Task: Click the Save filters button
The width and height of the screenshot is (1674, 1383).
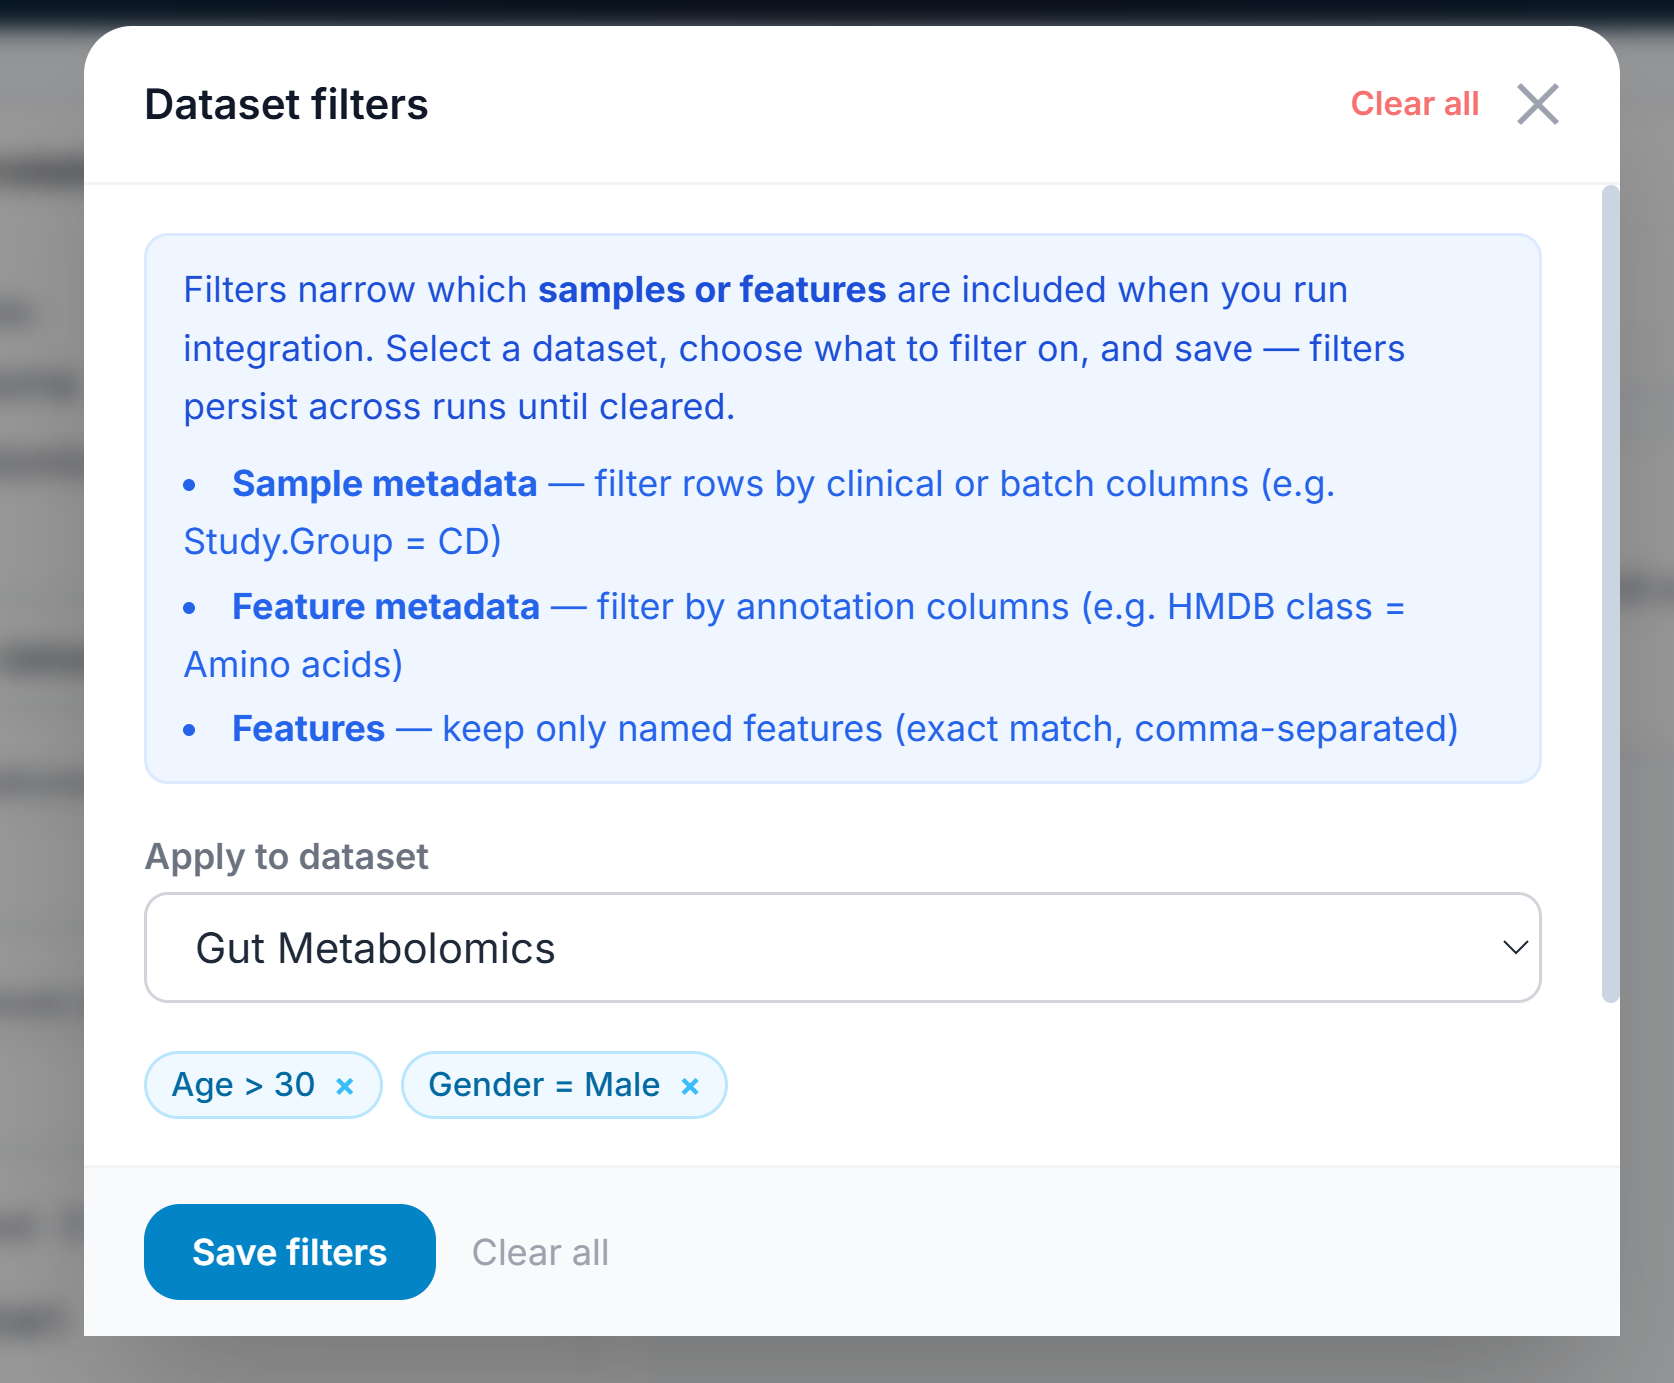Action: (289, 1251)
